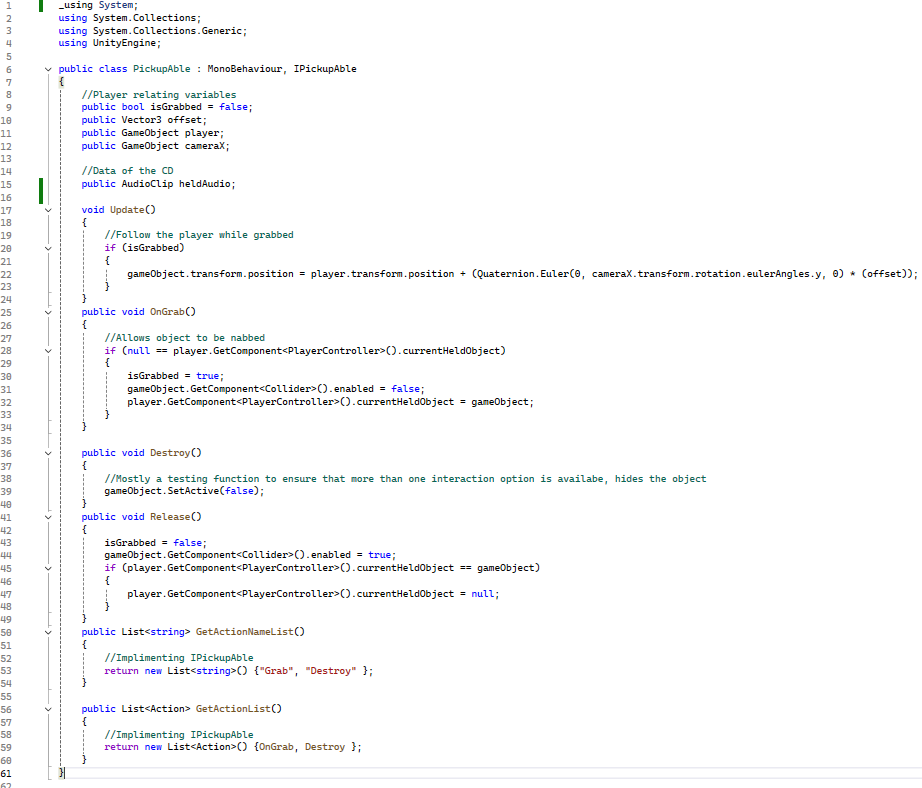Click 'IPickupAble' in the class declaration
This screenshot has width=922, height=788.
coord(325,69)
